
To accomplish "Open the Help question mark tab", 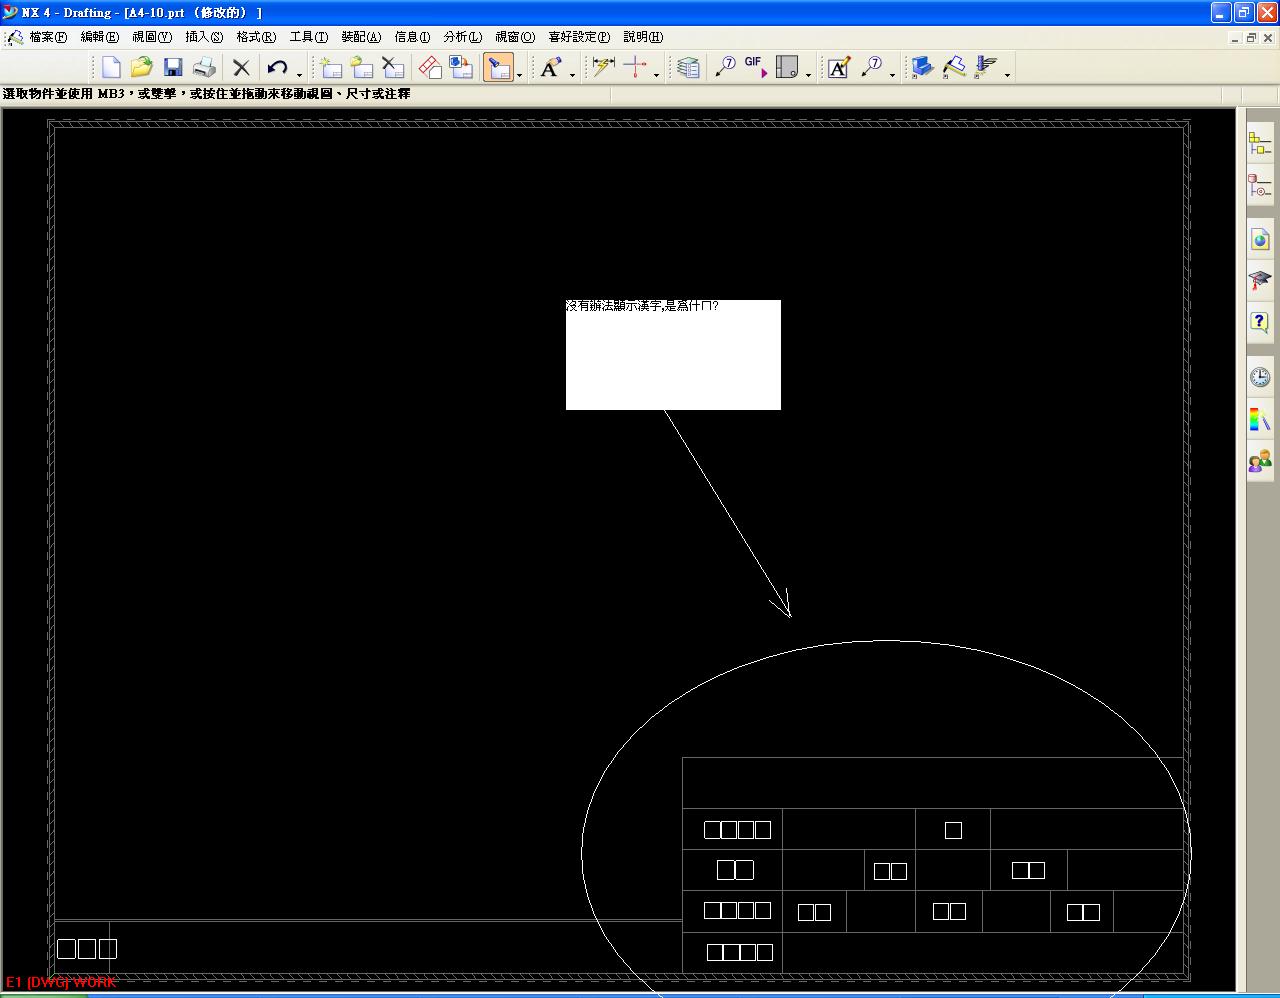I will [x=1260, y=322].
